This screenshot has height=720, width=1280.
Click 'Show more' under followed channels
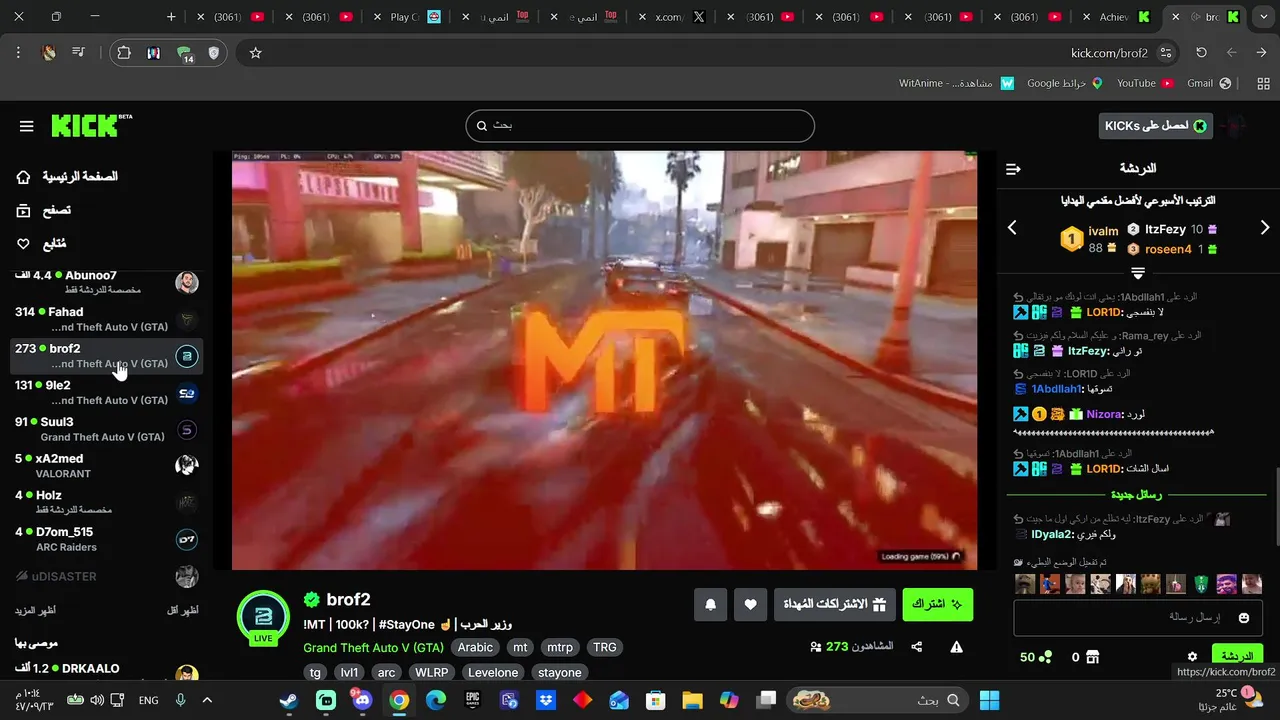[35, 610]
